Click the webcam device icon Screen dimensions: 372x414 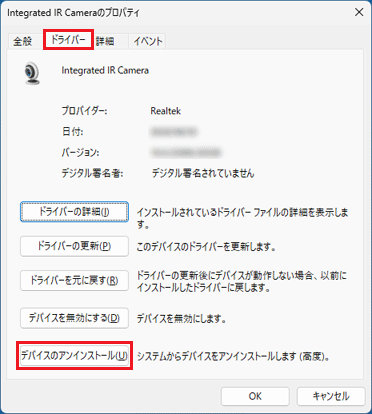pos(32,73)
